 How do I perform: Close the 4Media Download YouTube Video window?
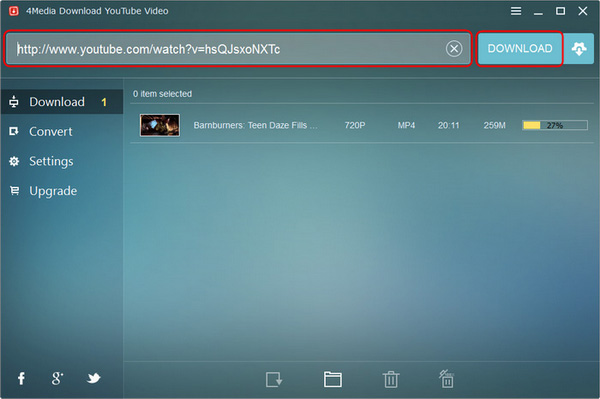coord(583,11)
